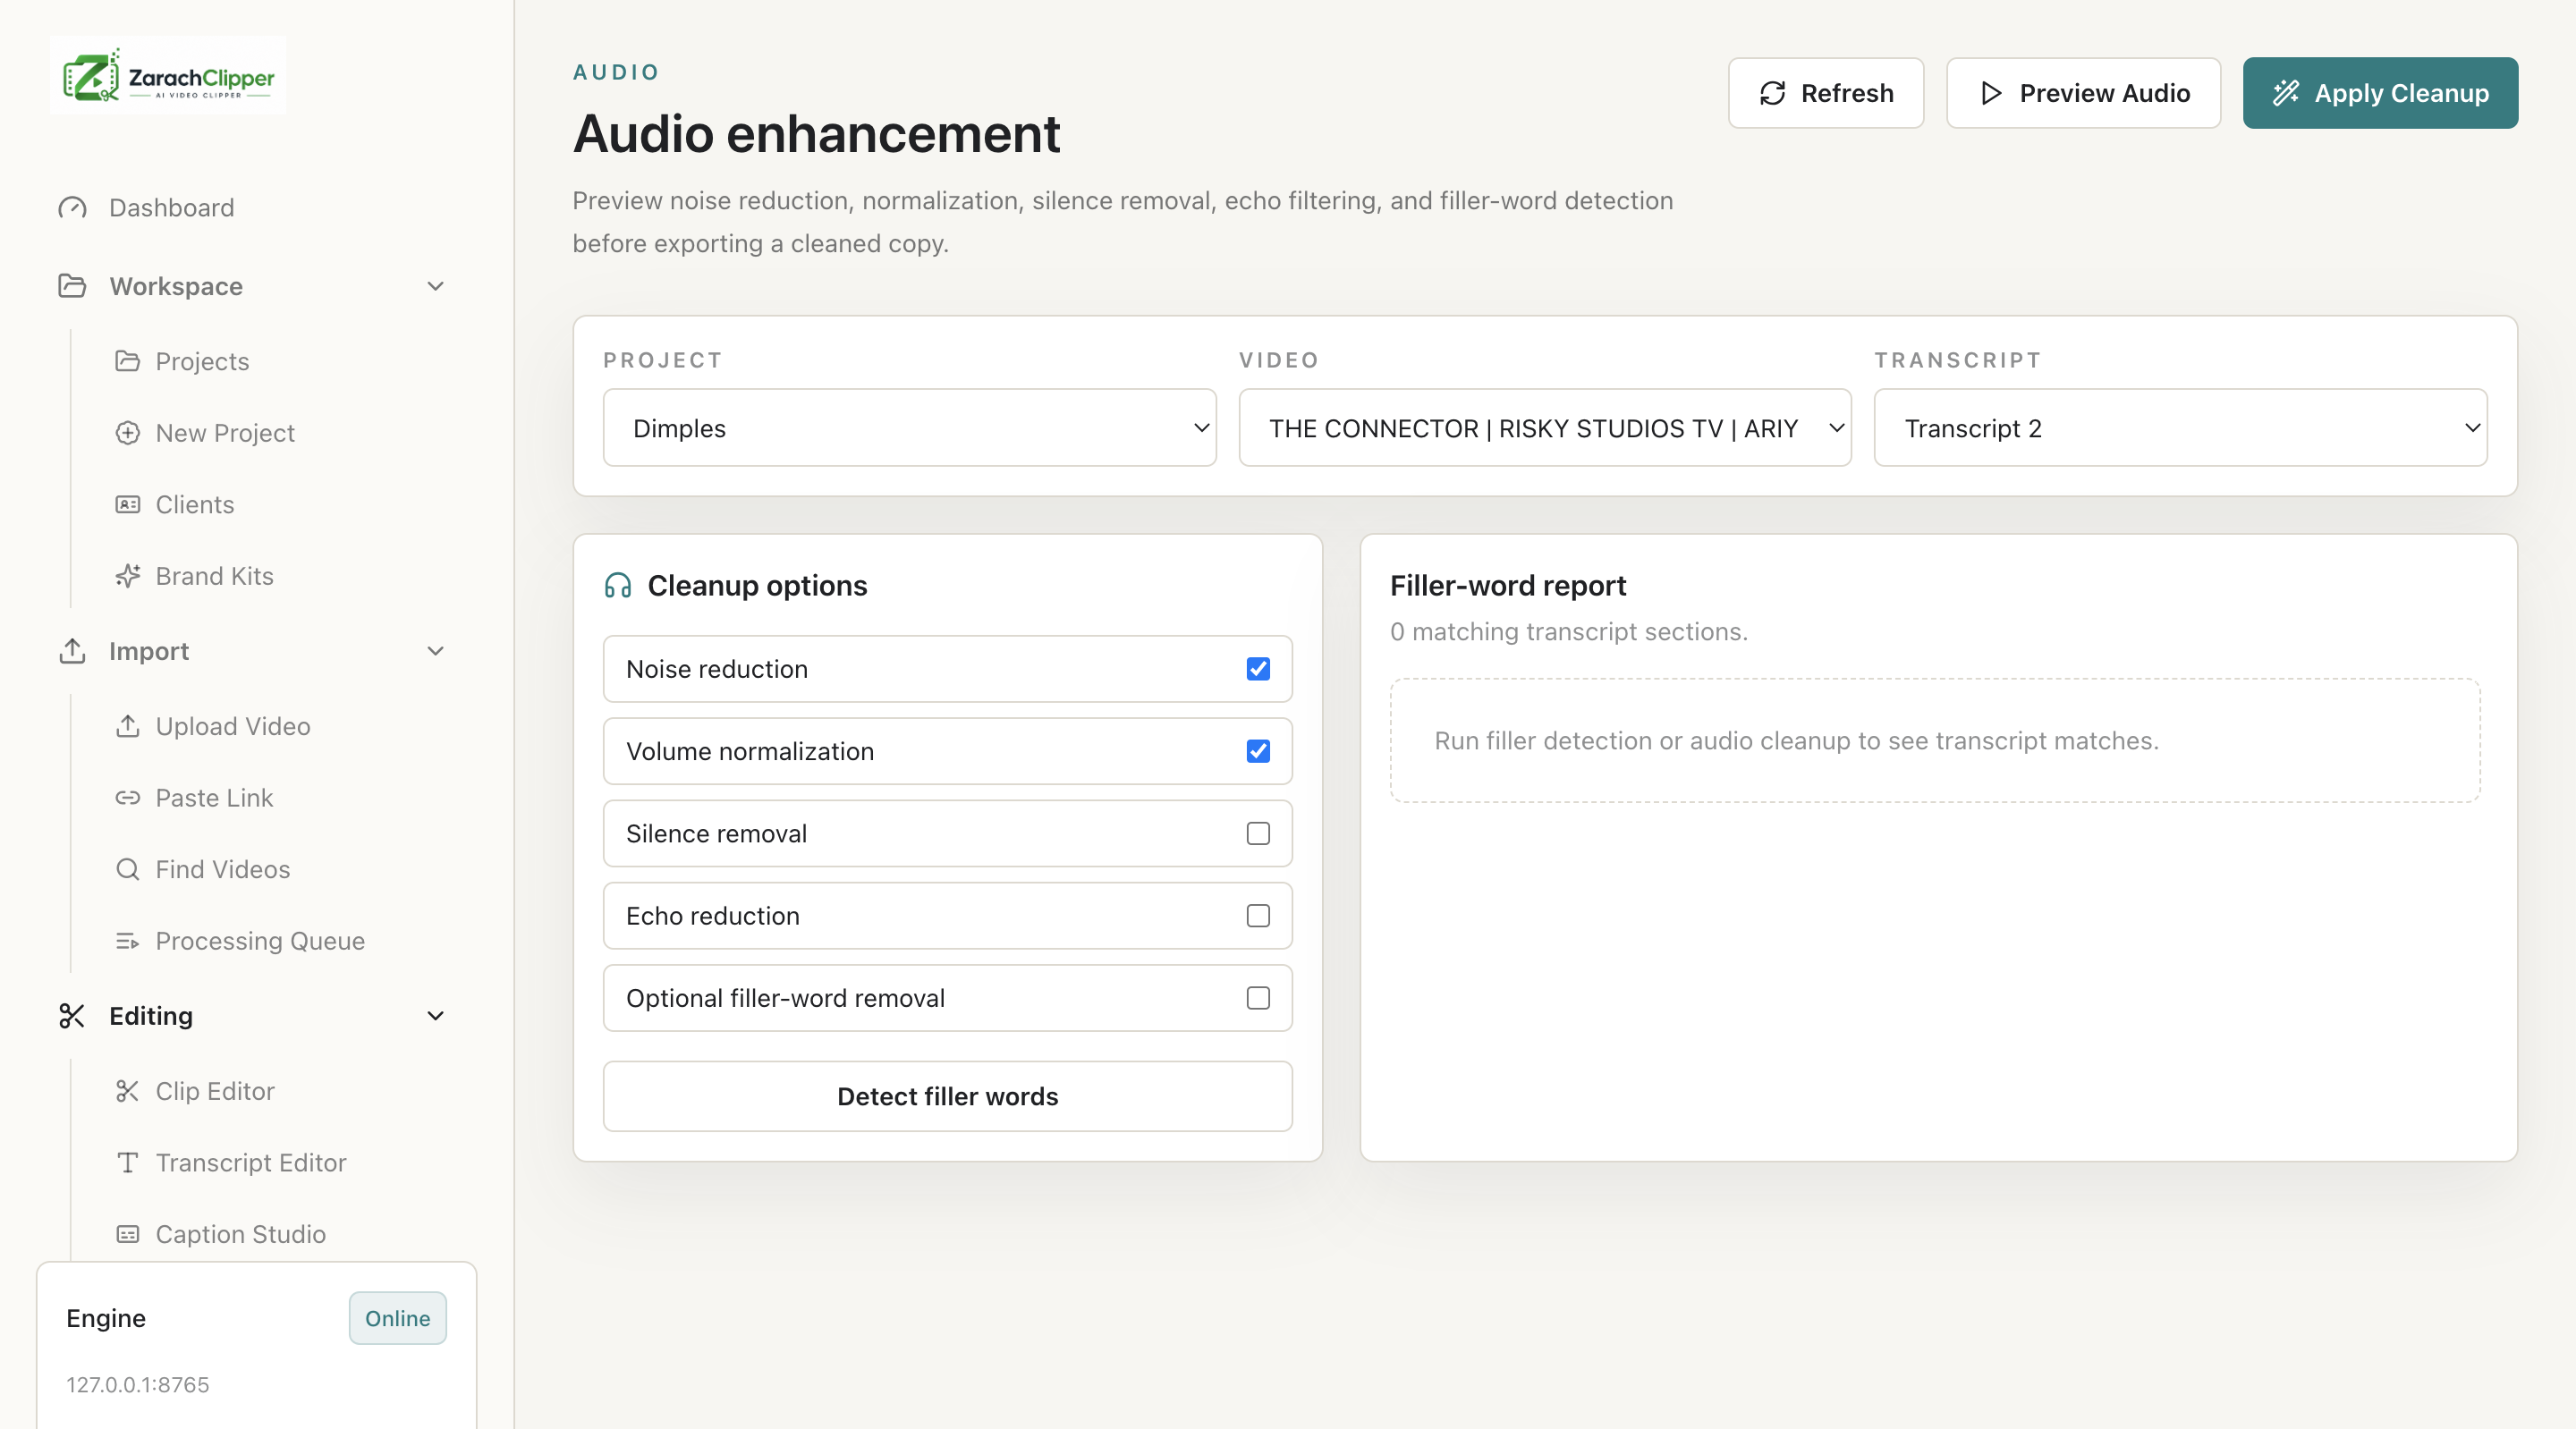Click the ZarachClipper logo
This screenshot has height=1429, width=2576.
click(x=168, y=76)
